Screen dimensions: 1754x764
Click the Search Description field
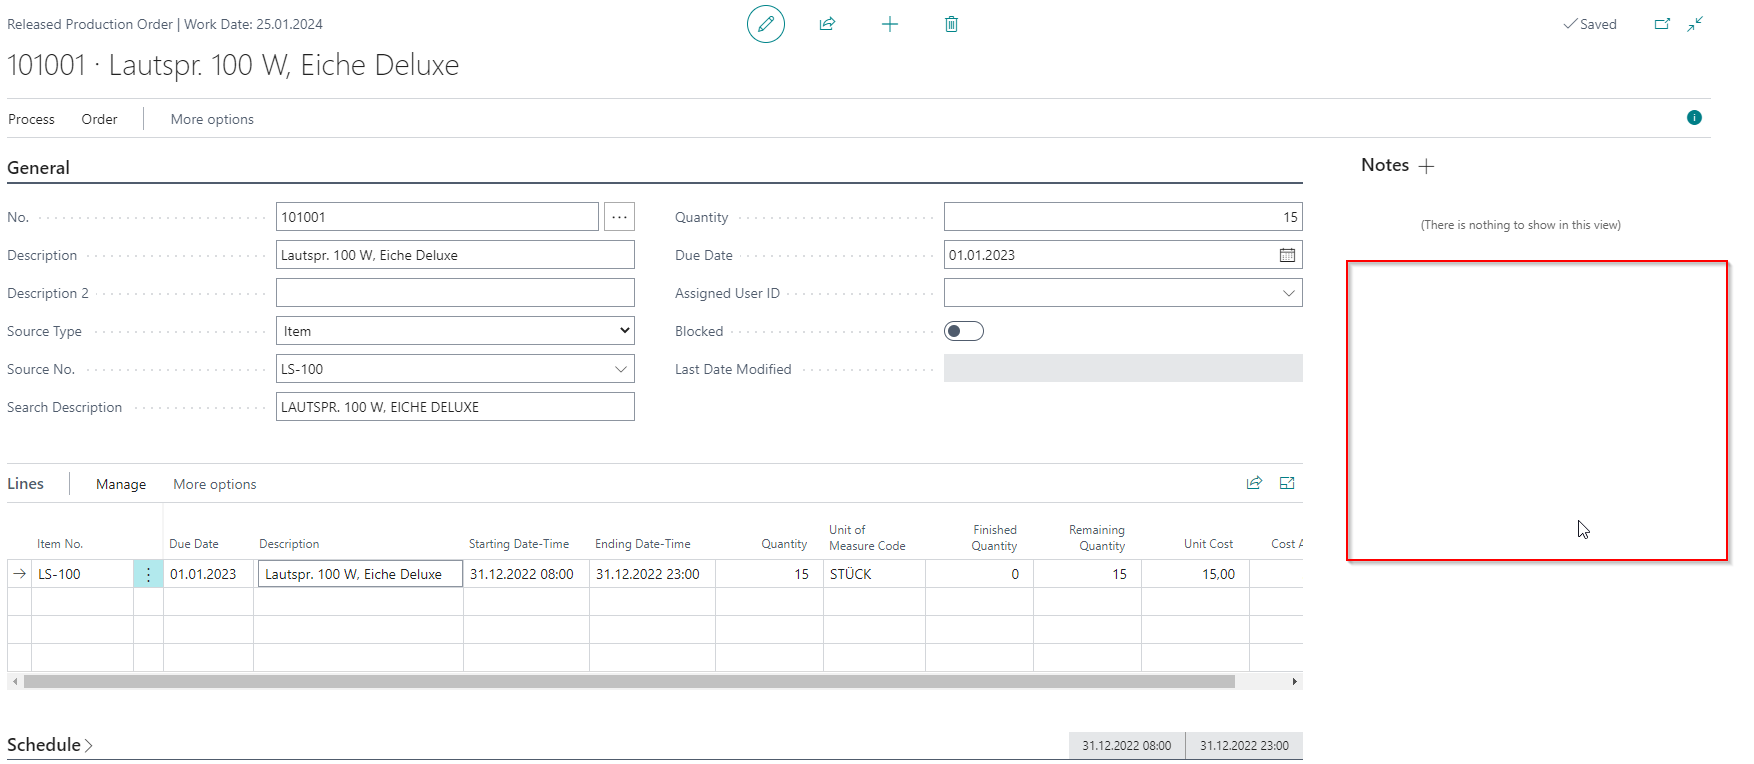click(x=455, y=407)
